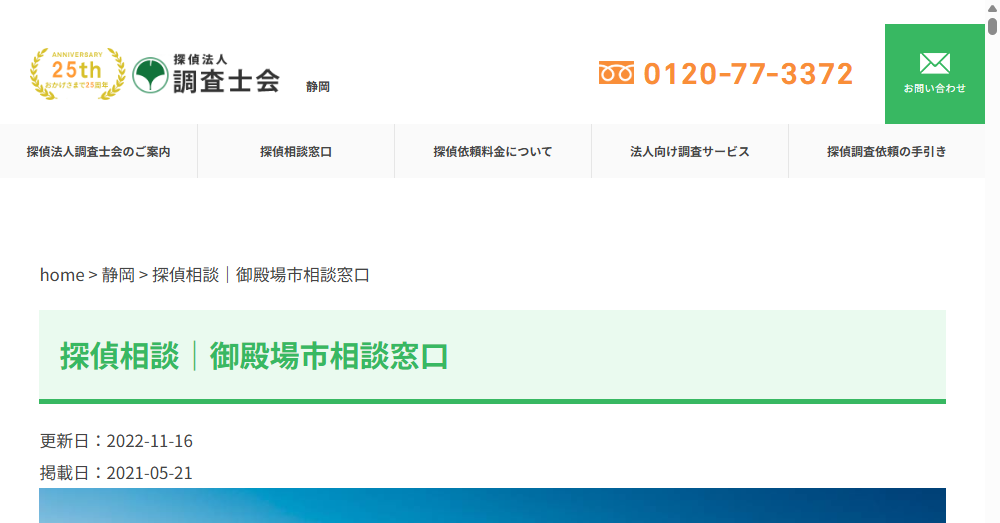This screenshot has width=1000, height=523.
Task: Click the 25th anniversary laurel badge
Action: (77, 74)
